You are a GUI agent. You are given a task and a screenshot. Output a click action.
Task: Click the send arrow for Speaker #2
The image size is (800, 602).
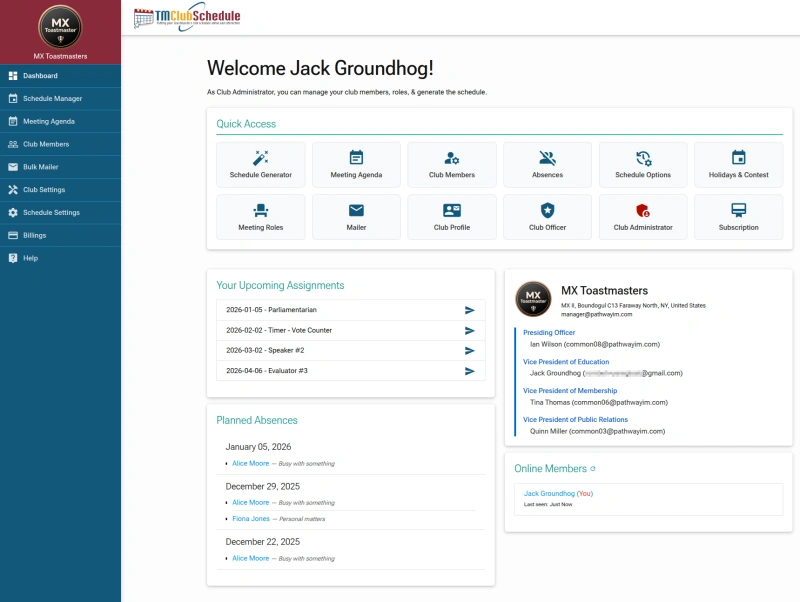pyautogui.click(x=468, y=350)
